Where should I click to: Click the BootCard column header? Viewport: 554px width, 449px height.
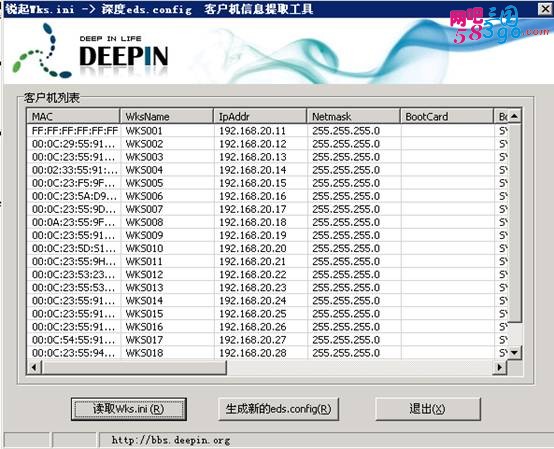447,117
